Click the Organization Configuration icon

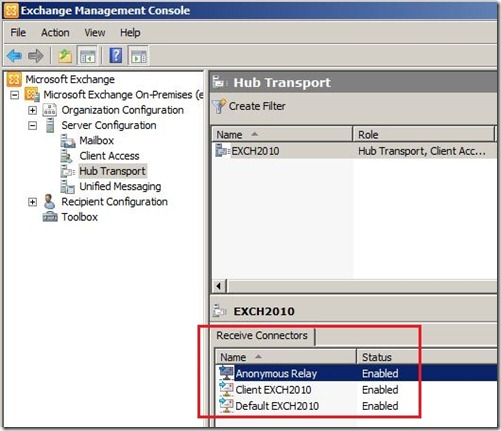(50, 110)
